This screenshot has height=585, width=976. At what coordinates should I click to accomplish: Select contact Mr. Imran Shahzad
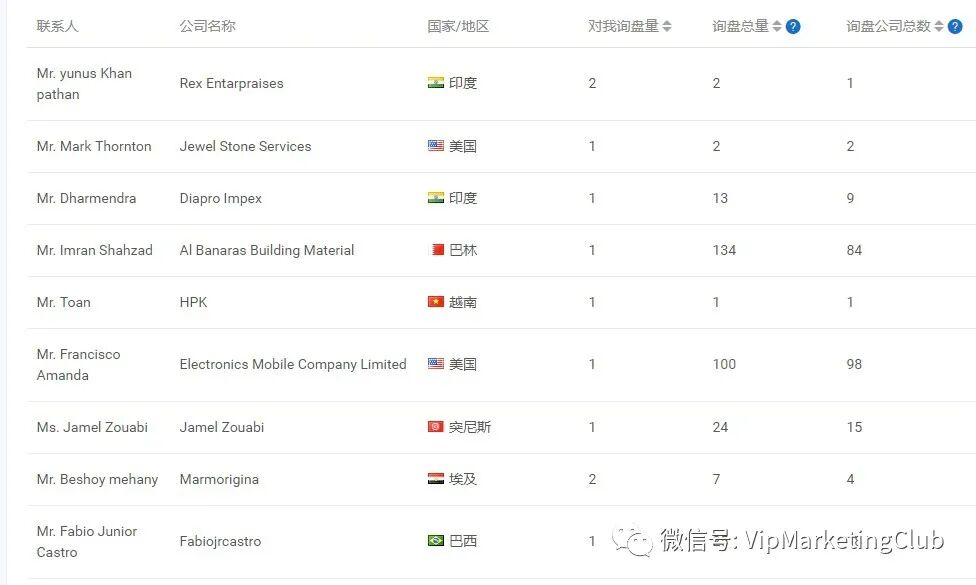(95, 250)
